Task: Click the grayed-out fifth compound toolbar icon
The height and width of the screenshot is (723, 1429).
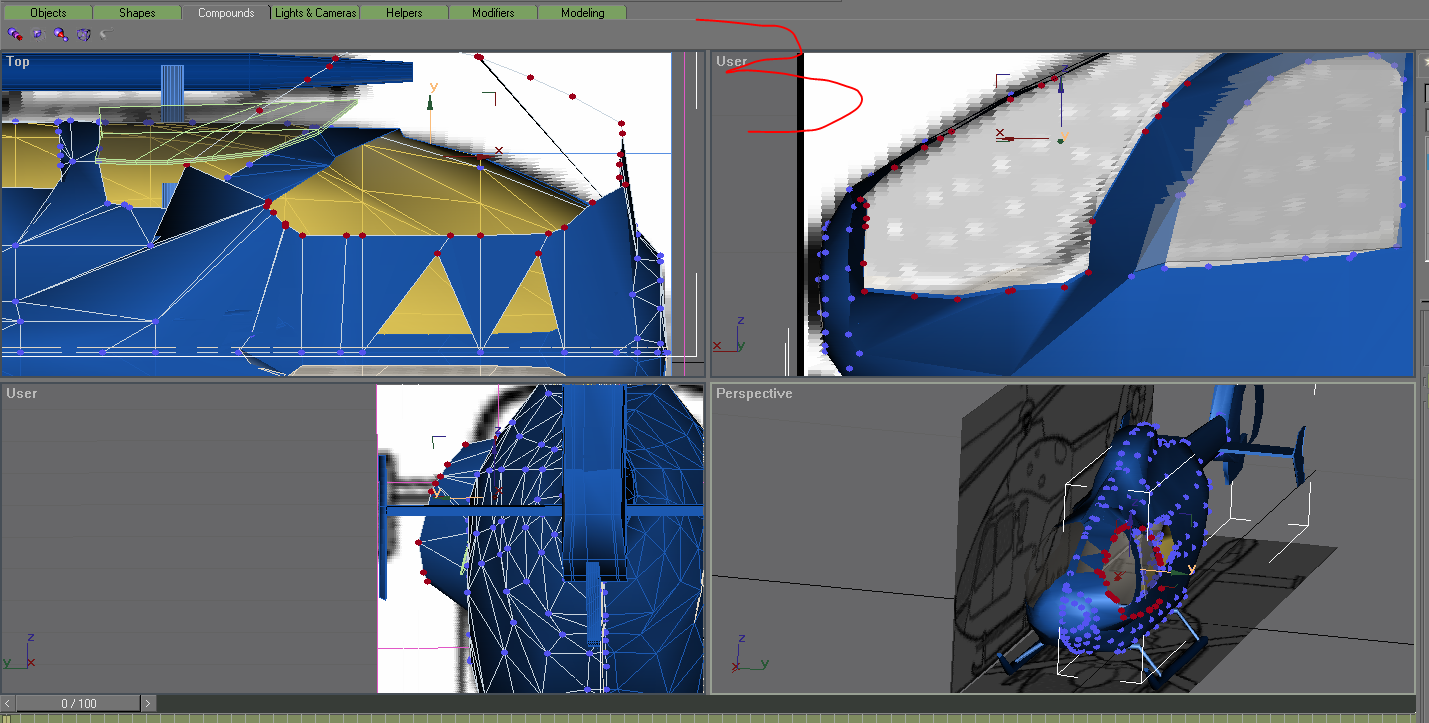Action: tap(106, 34)
